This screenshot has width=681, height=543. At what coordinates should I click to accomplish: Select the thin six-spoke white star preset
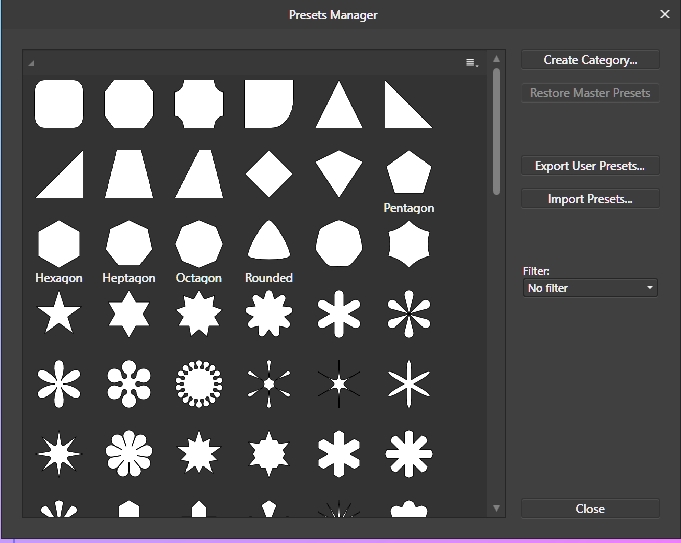pos(409,384)
